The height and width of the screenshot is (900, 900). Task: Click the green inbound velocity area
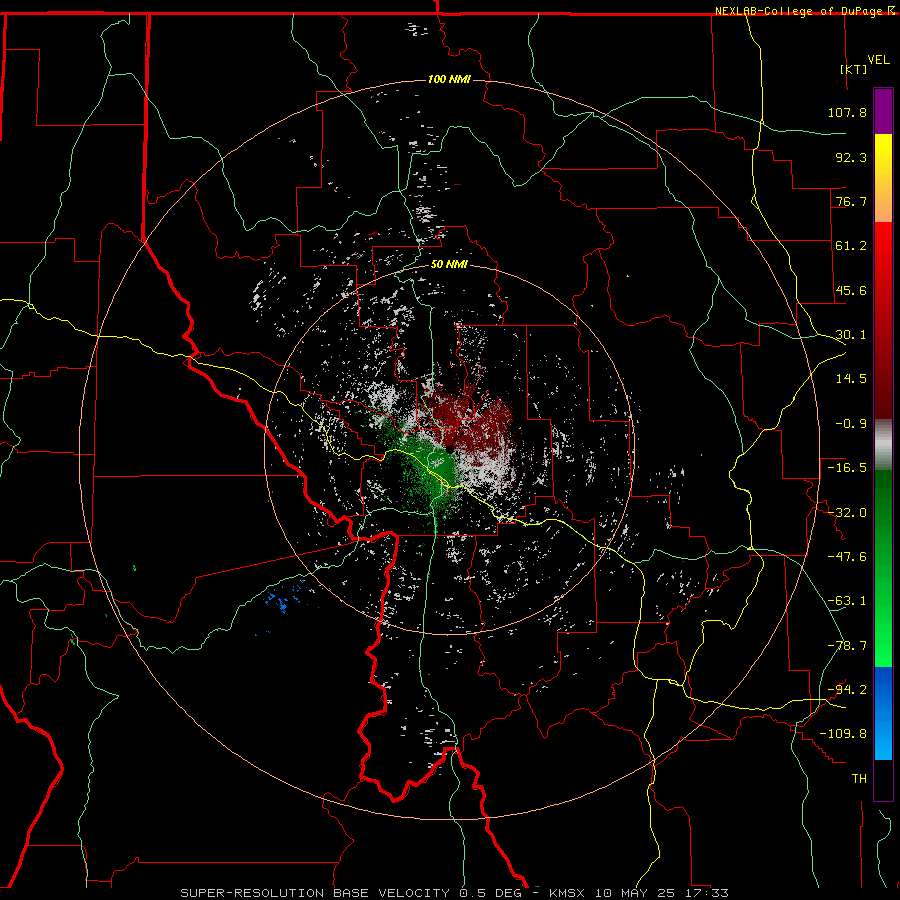point(428,468)
